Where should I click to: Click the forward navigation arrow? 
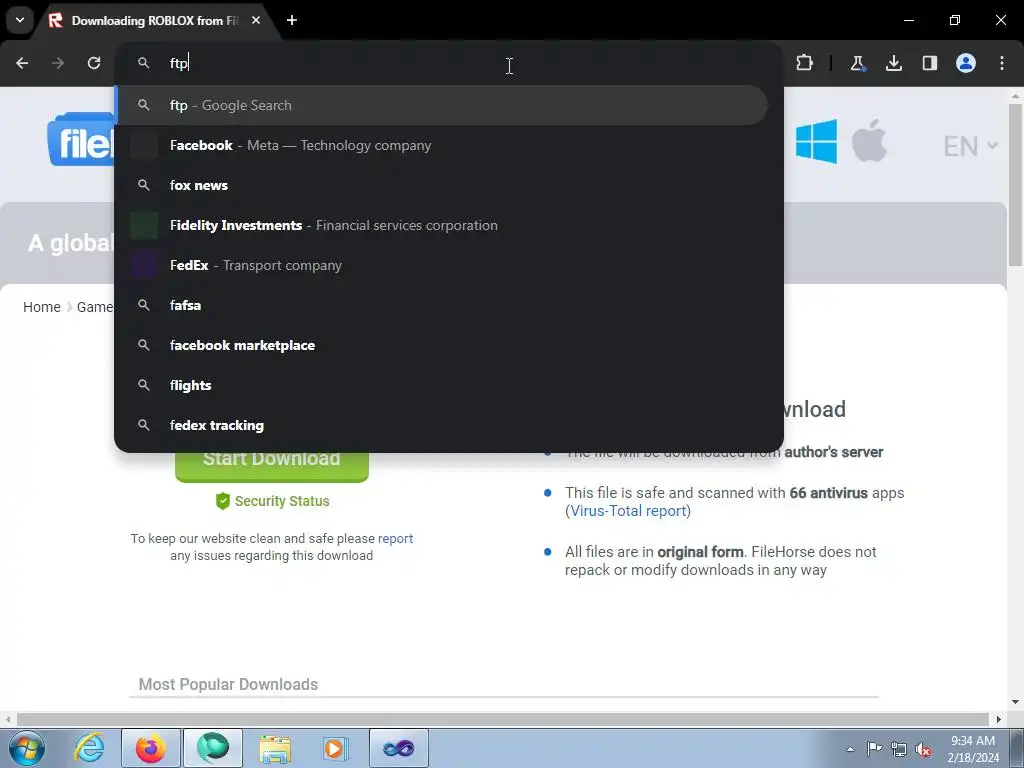[58, 63]
